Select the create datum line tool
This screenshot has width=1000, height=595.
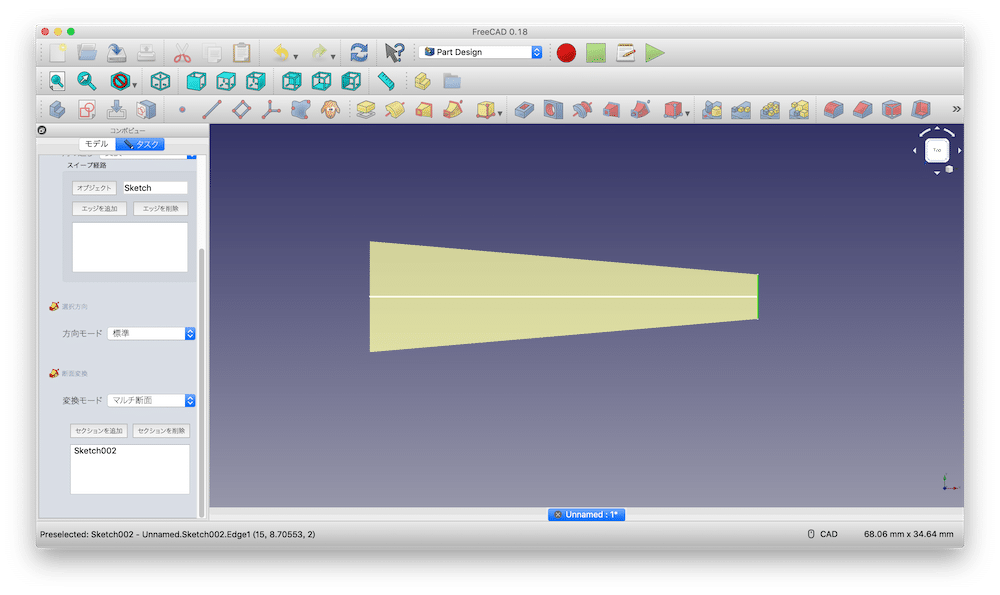point(212,110)
